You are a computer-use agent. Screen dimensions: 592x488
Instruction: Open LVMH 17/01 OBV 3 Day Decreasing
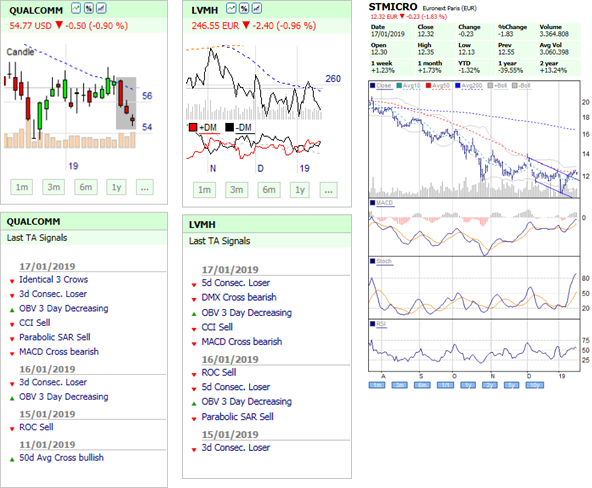pos(247,313)
